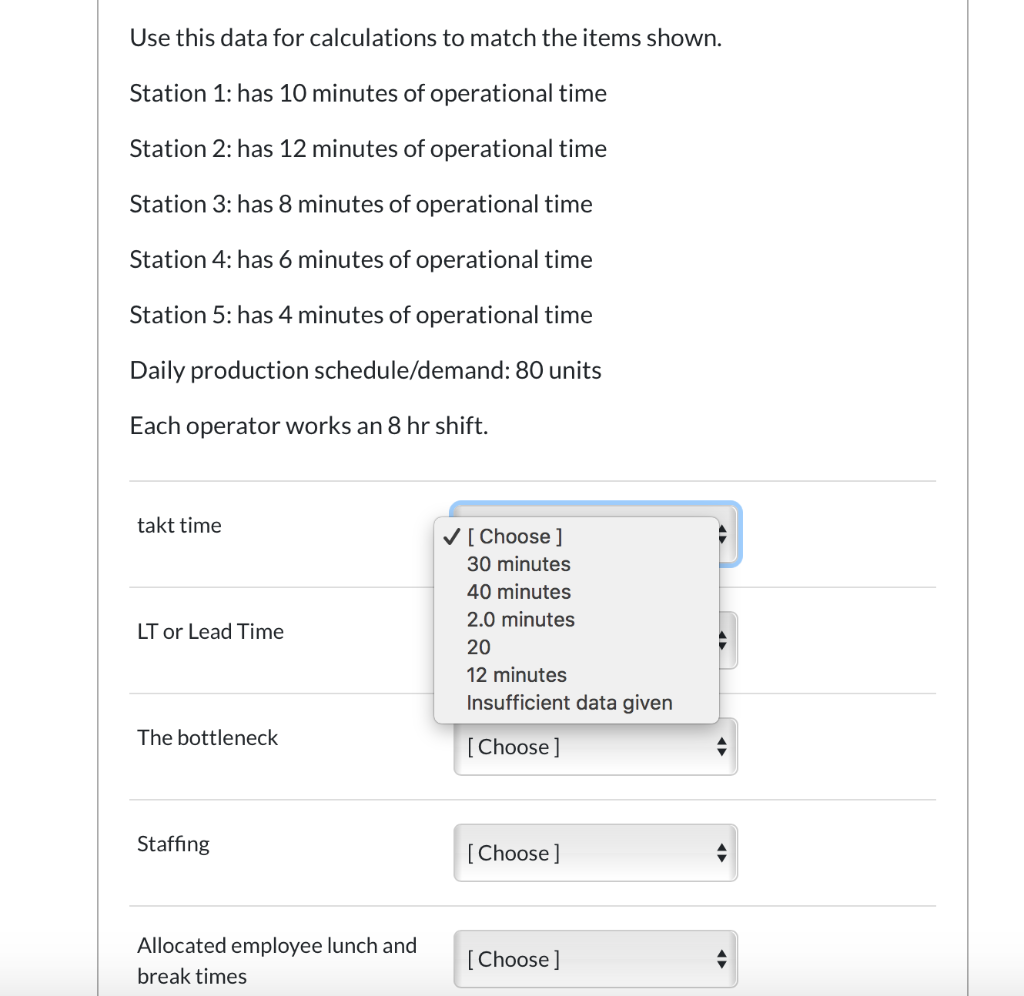Open the bottleneck answer dropdown

[595, 746]
